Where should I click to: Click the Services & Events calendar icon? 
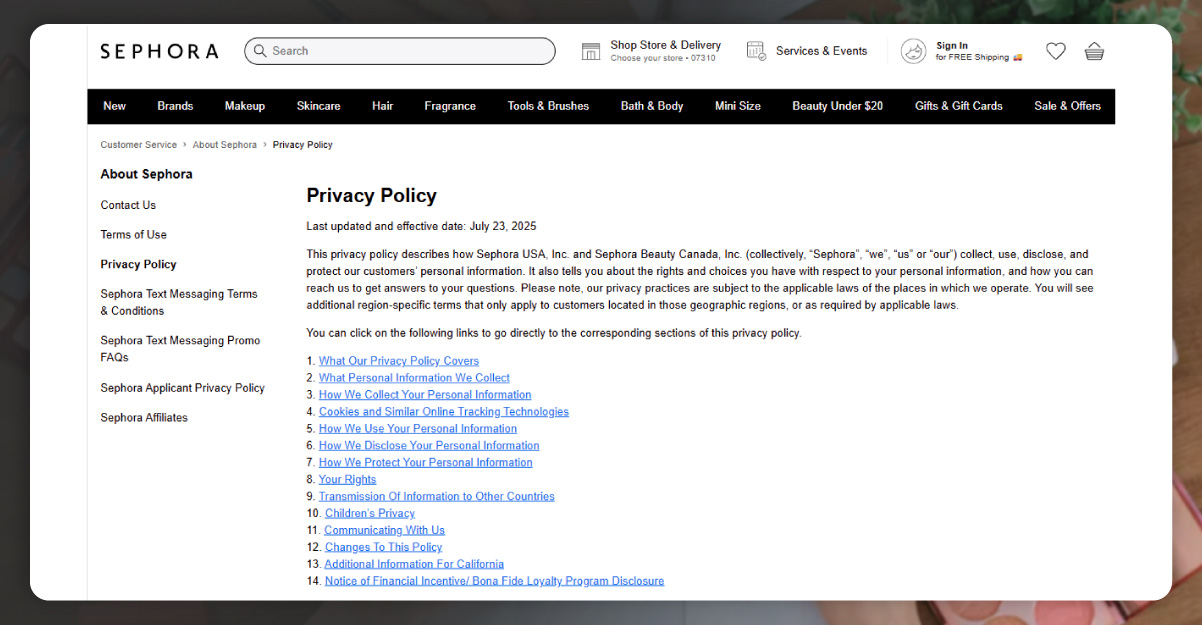point(756,51)
